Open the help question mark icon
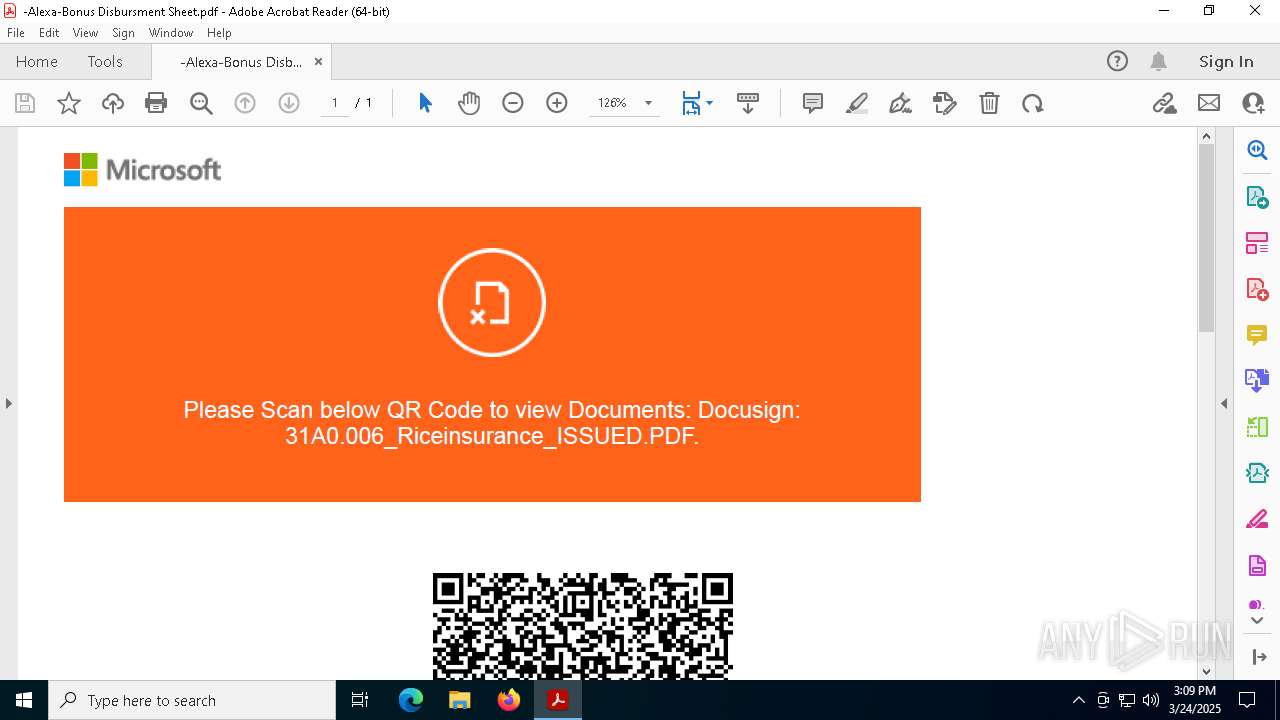The image size is (1280, 720). [1117, 61]
